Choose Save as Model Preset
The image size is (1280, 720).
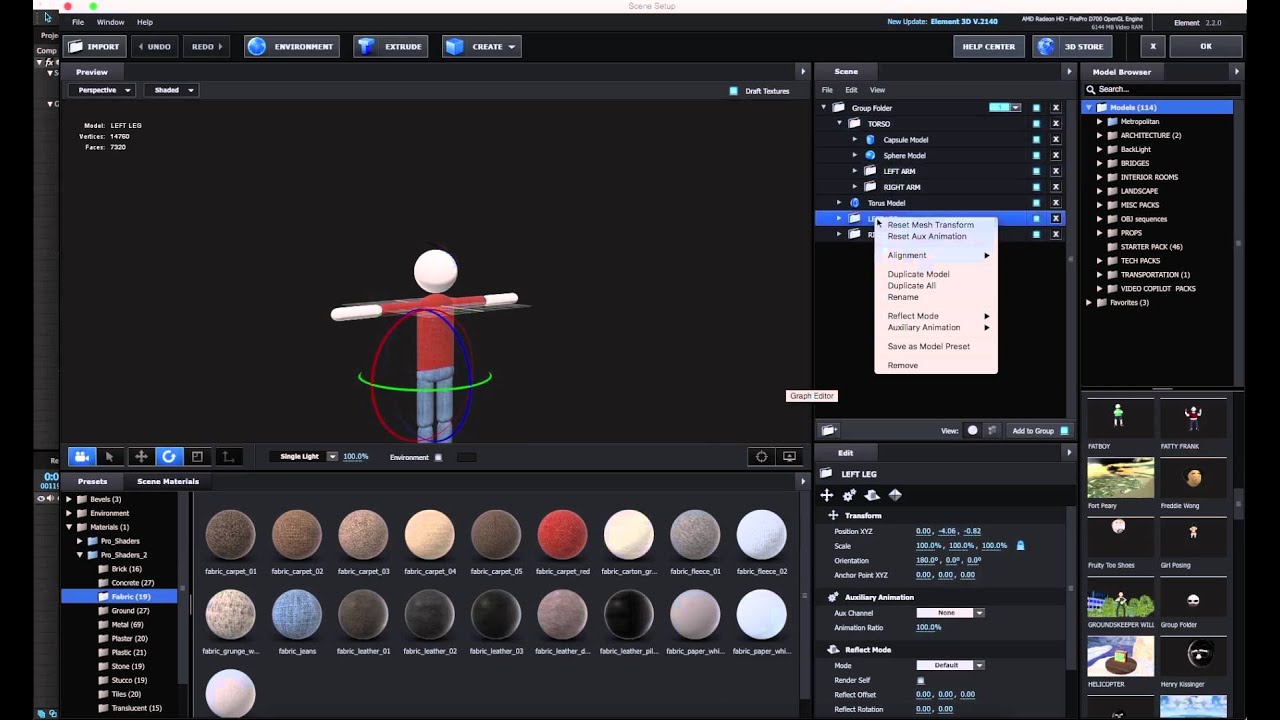[929, 346]
